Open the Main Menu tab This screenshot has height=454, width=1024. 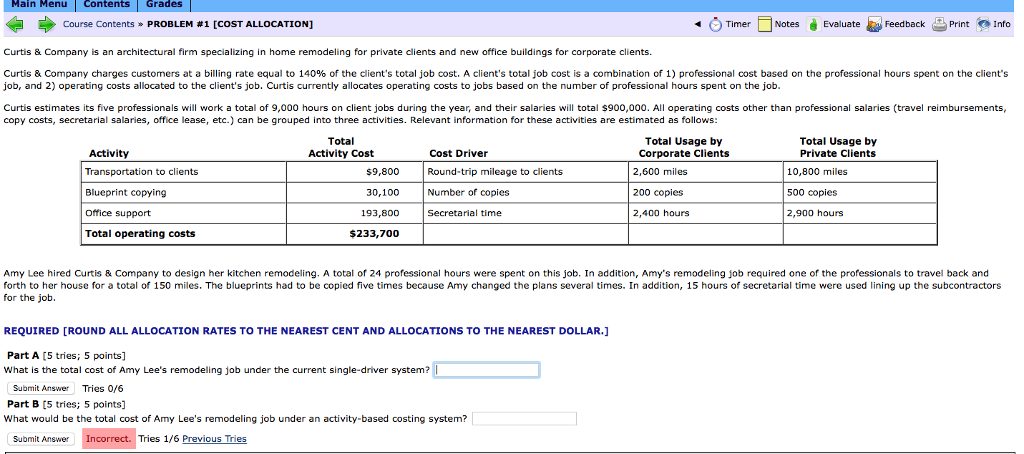[x=39, y=5]
